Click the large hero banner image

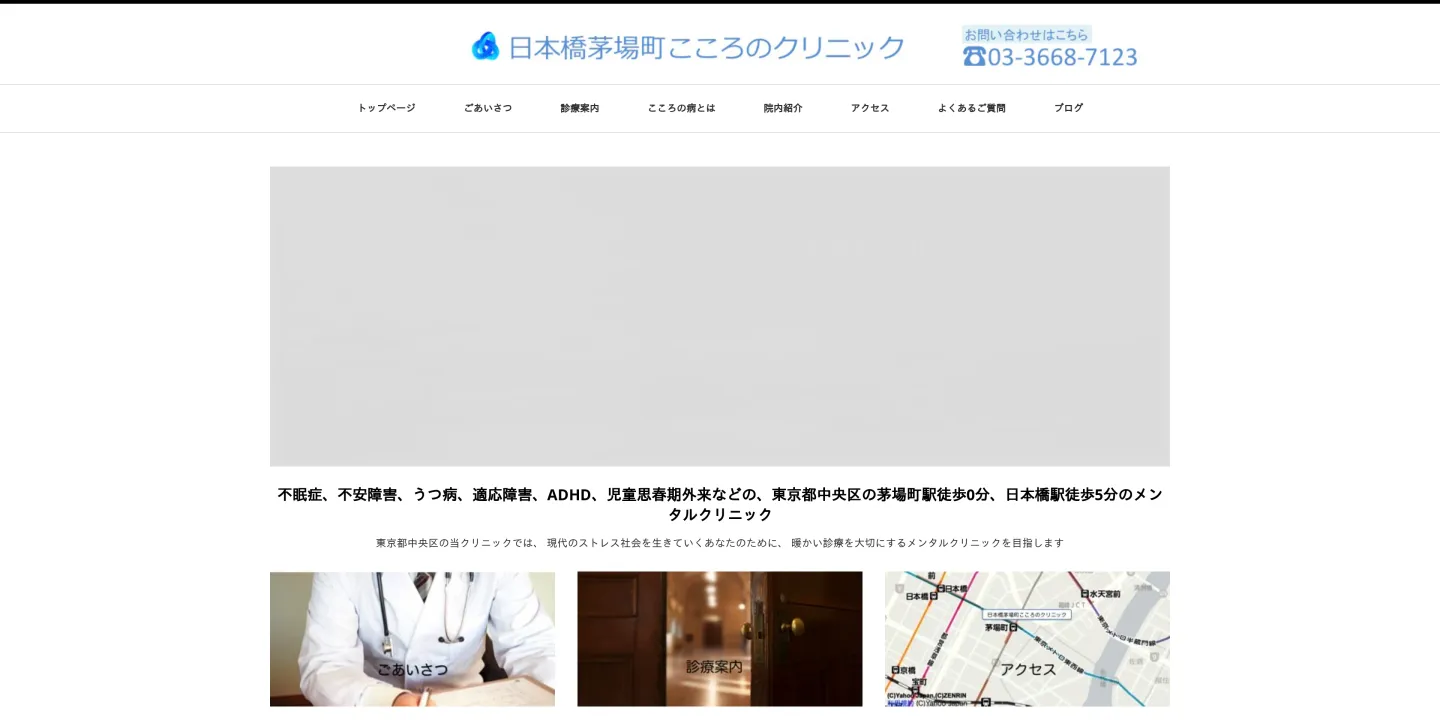click(x=719, y=316)
